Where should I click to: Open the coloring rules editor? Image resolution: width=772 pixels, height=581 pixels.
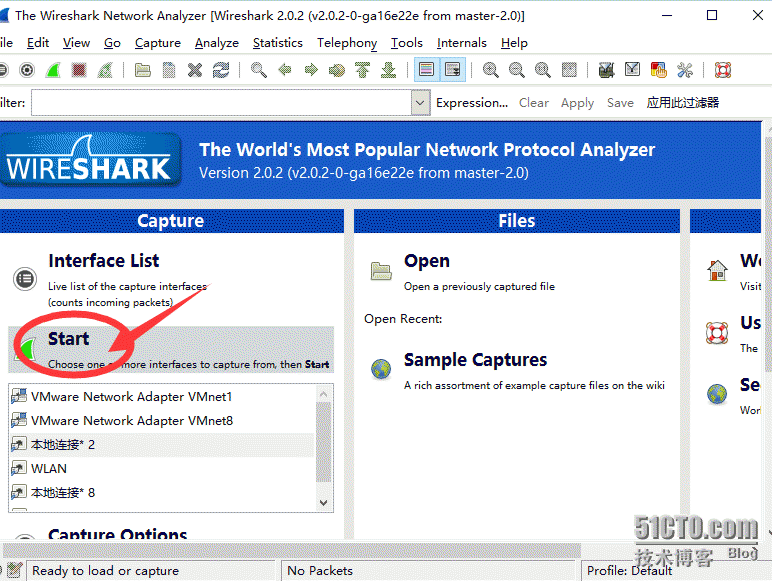(x=658, y=70)
